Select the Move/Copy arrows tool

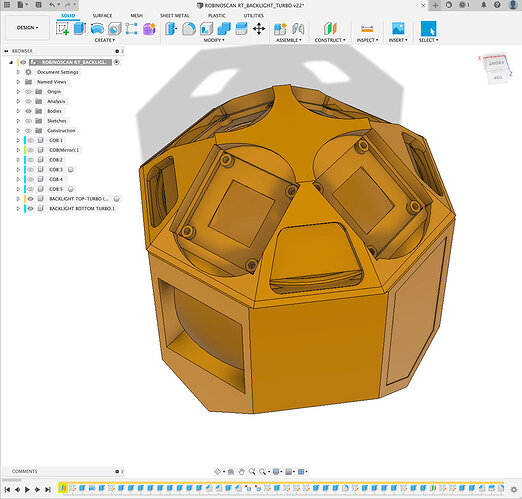click(x=259, y=29)
